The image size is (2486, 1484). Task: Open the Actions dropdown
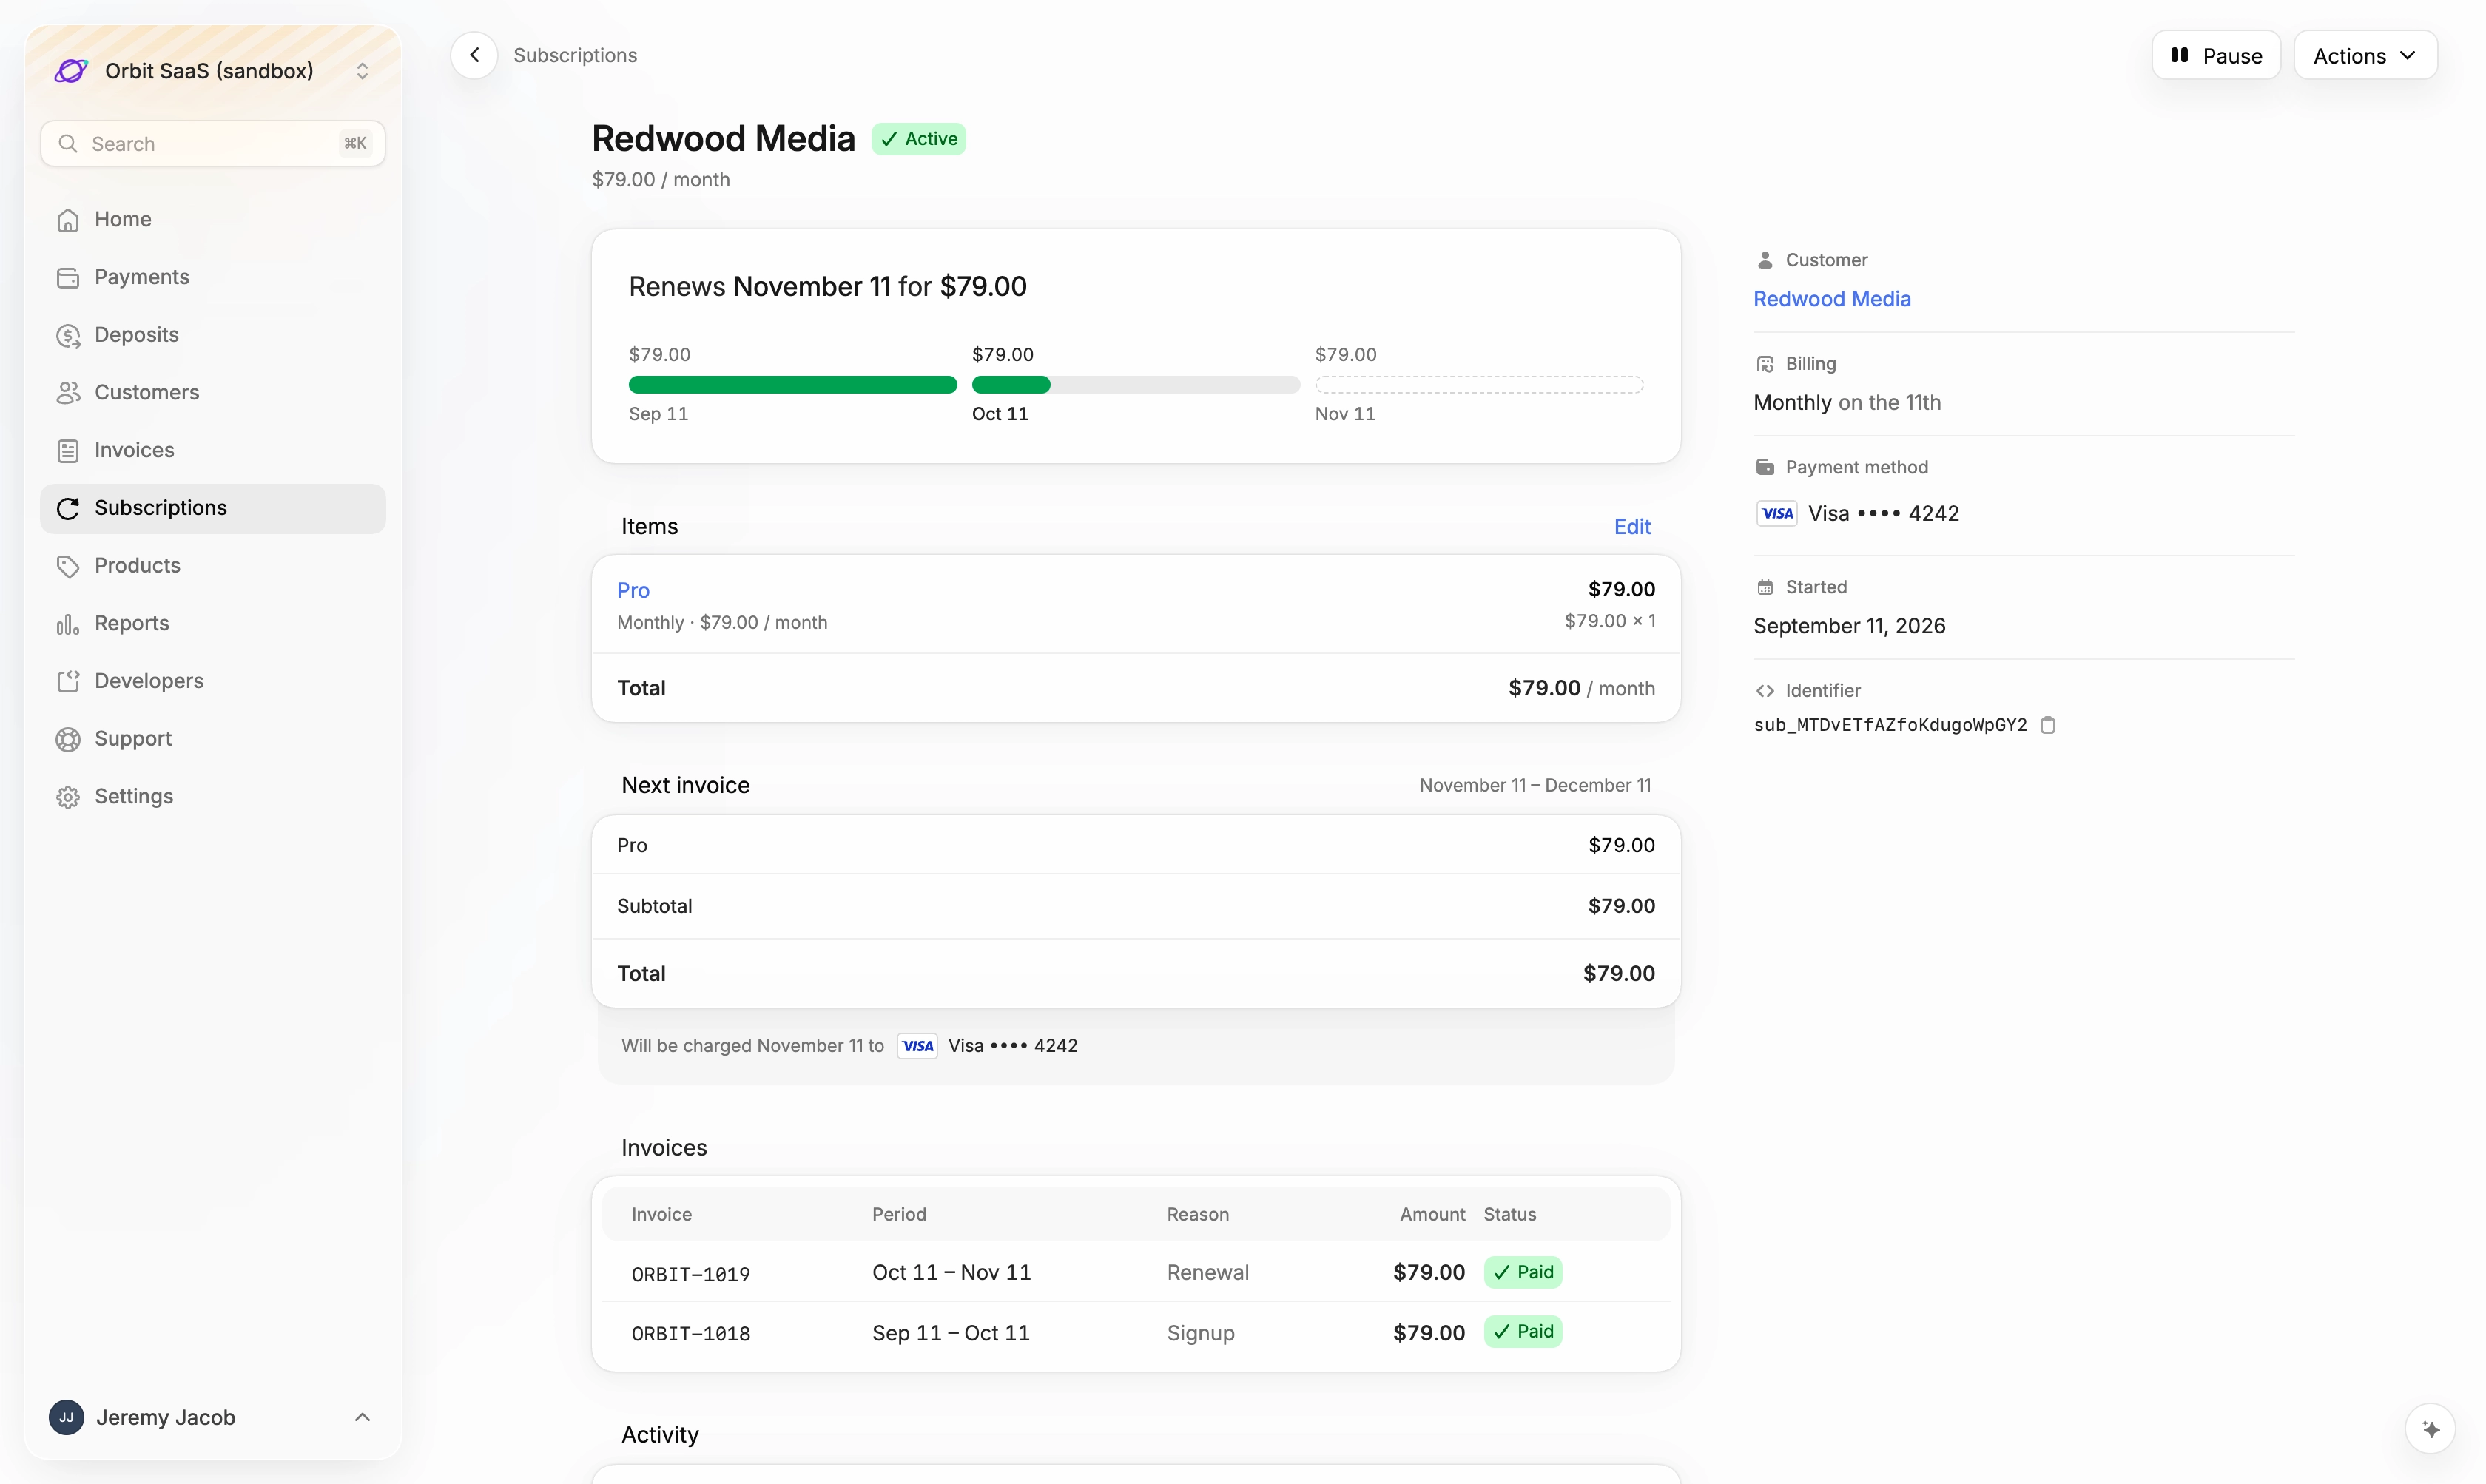click(2365, 55)
